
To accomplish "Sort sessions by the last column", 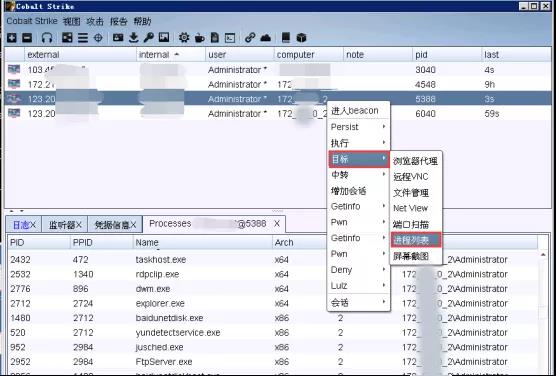I will coord(516,55).
